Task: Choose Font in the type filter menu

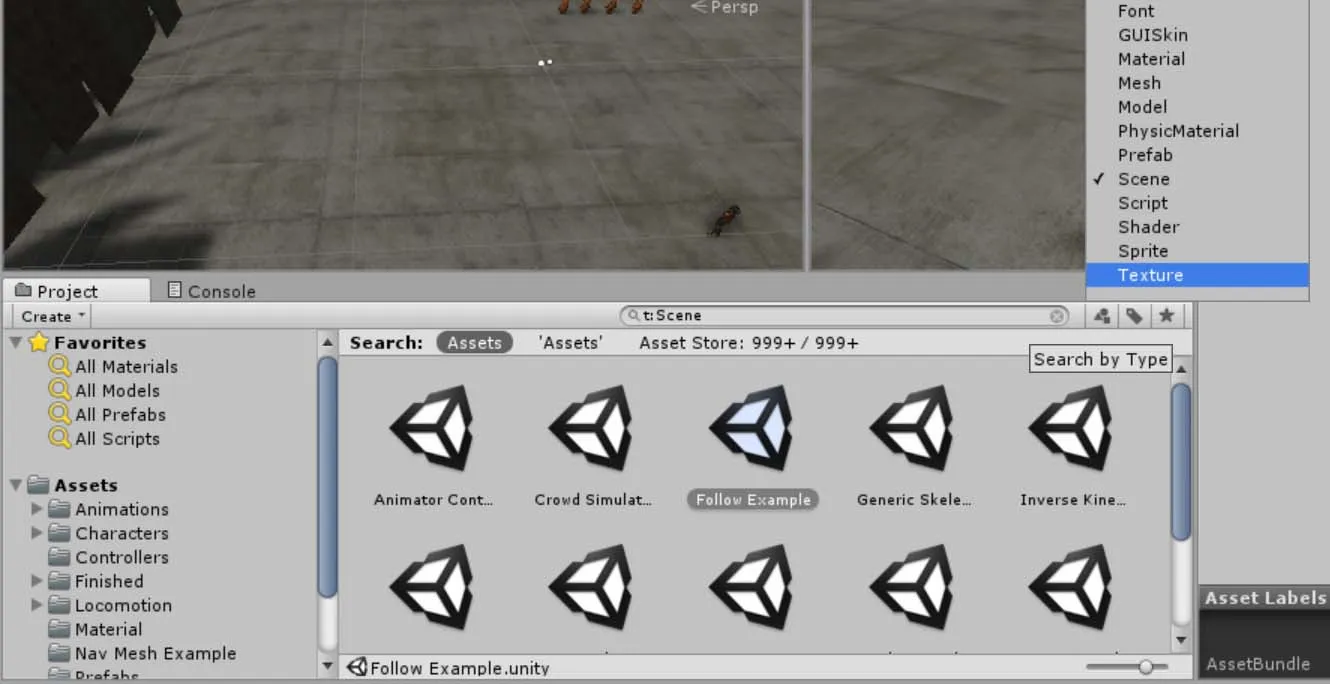Action: [1197, 11]
